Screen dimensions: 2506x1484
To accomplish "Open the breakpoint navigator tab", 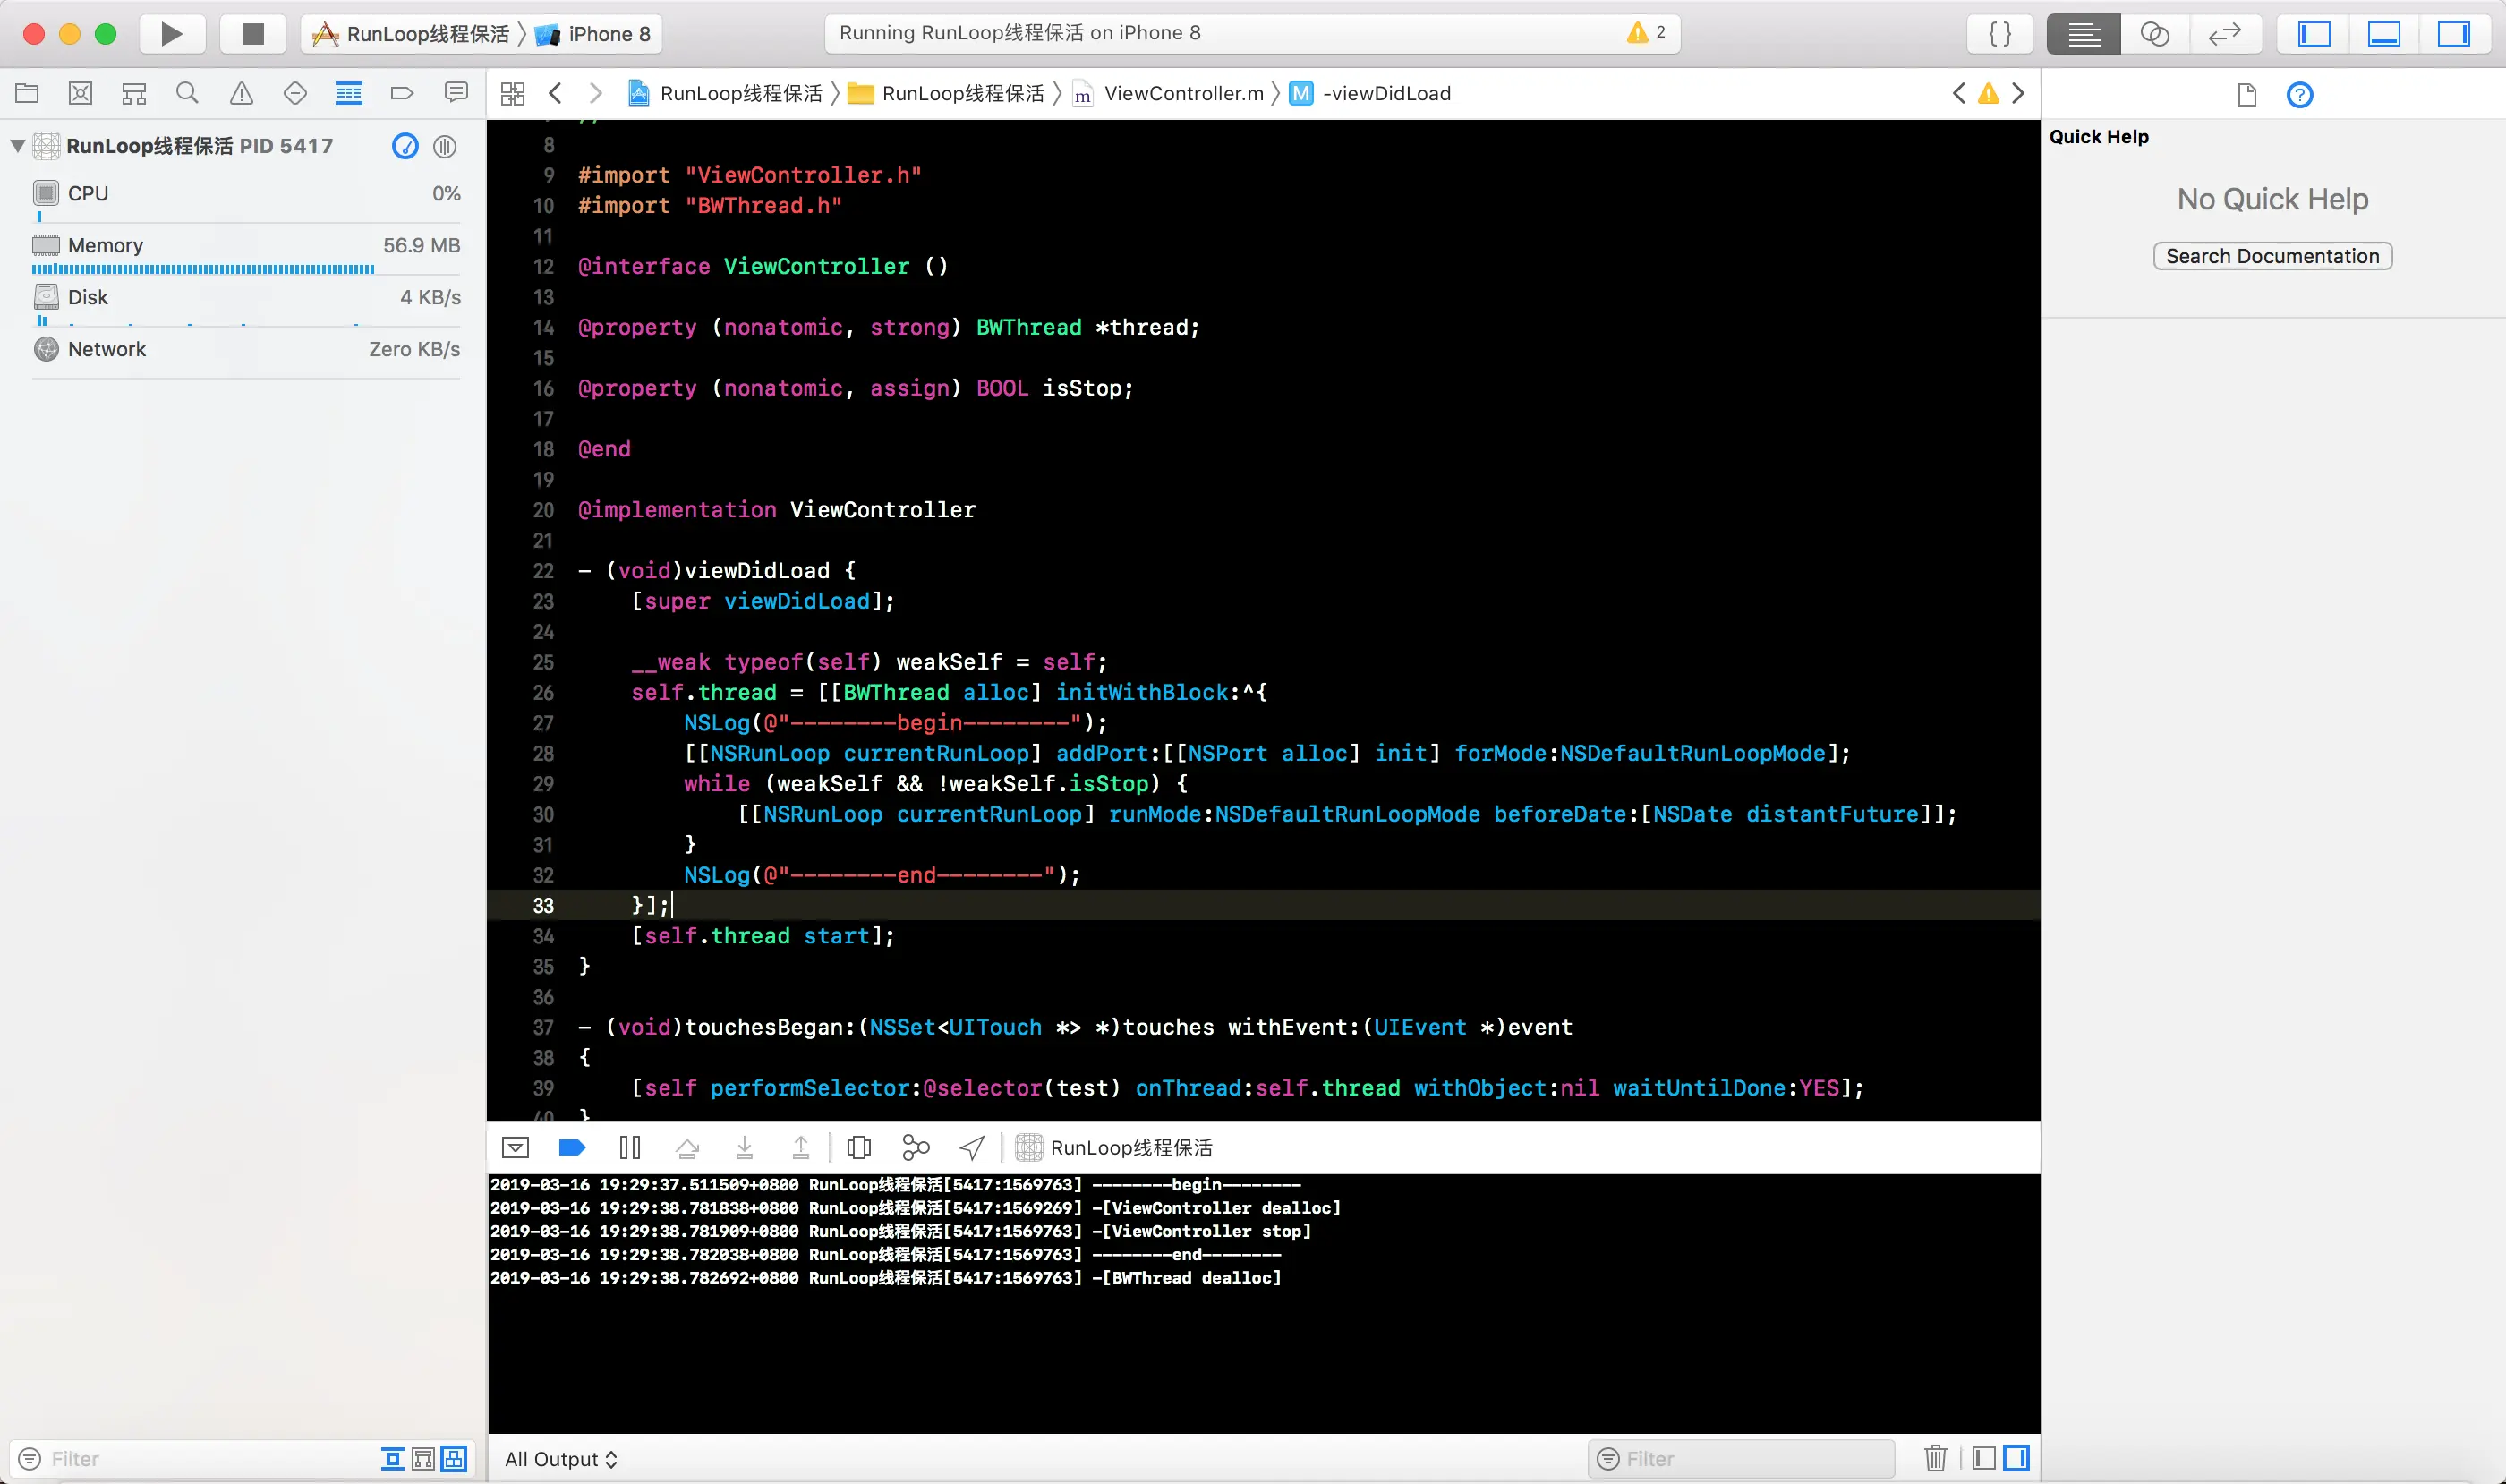I will click(x=402, y=94).
